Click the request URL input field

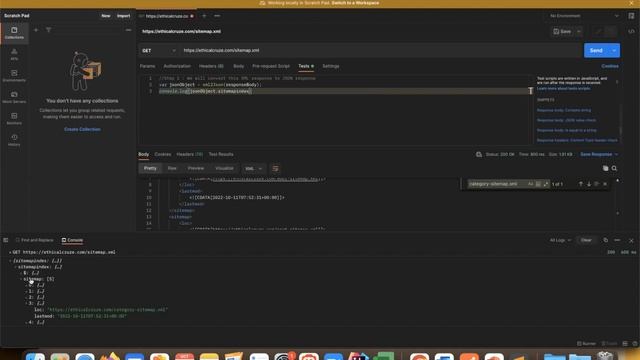(x=381, y=51)
